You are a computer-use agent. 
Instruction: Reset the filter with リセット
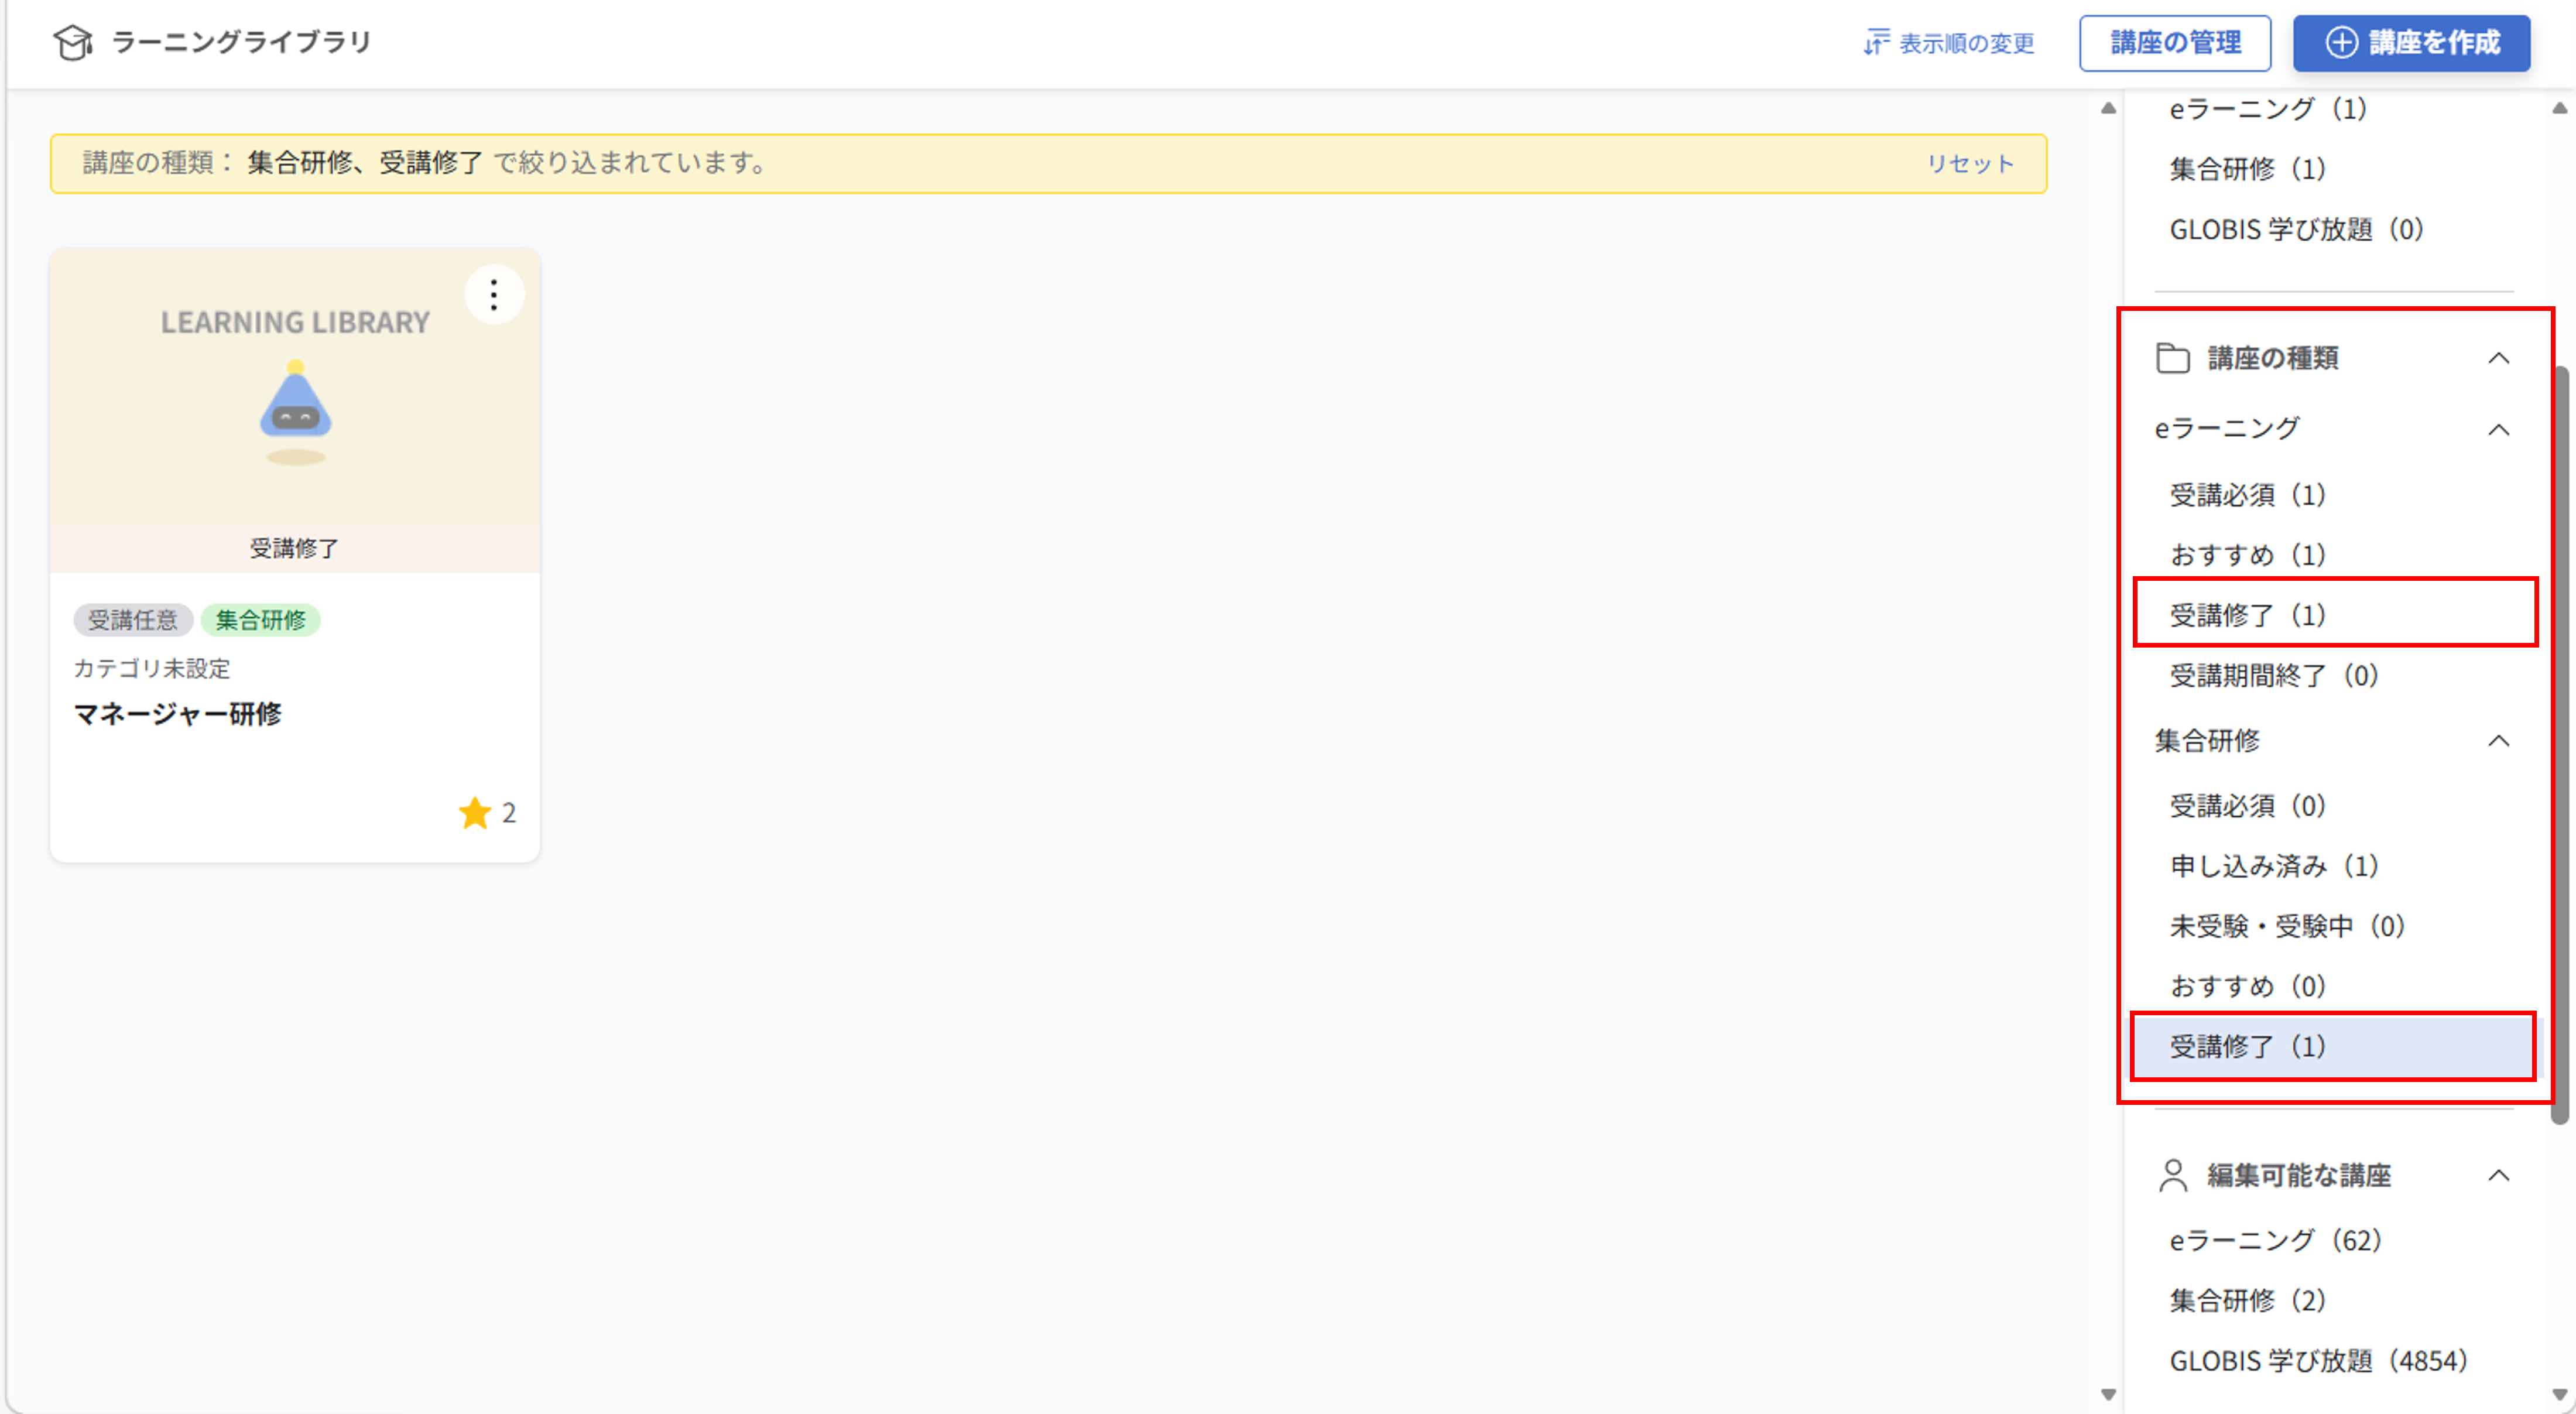click(x=1970, y=164)
